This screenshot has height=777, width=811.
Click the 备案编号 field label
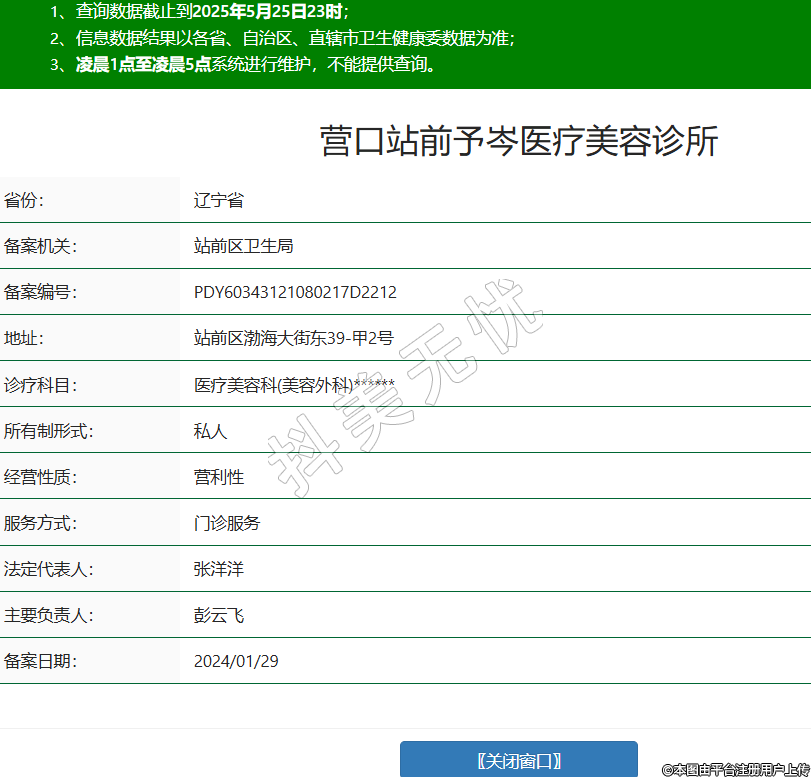coord(40,292)
